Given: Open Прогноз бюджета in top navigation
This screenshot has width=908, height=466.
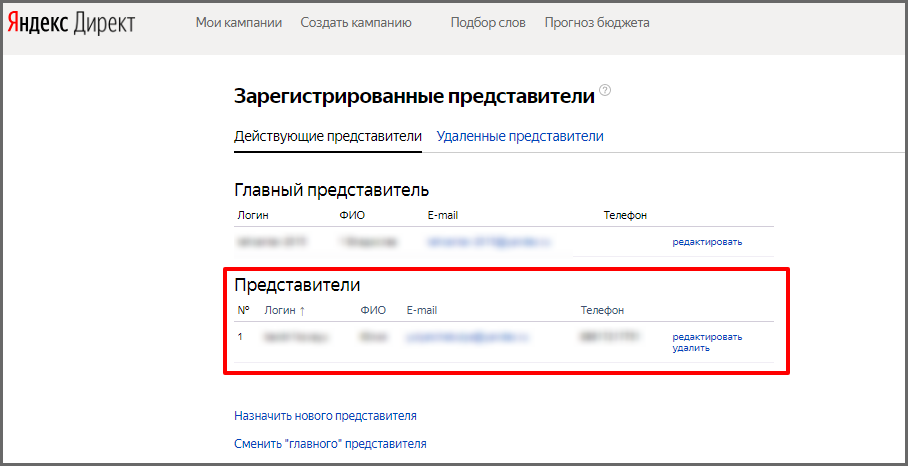Looking at the screenshot, I should point(597,23).
